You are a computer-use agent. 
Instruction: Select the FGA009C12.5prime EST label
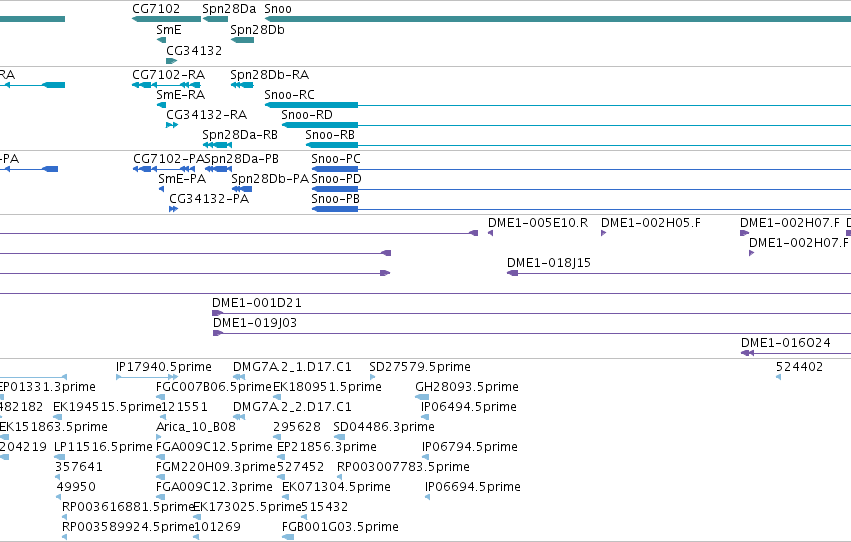214,447
